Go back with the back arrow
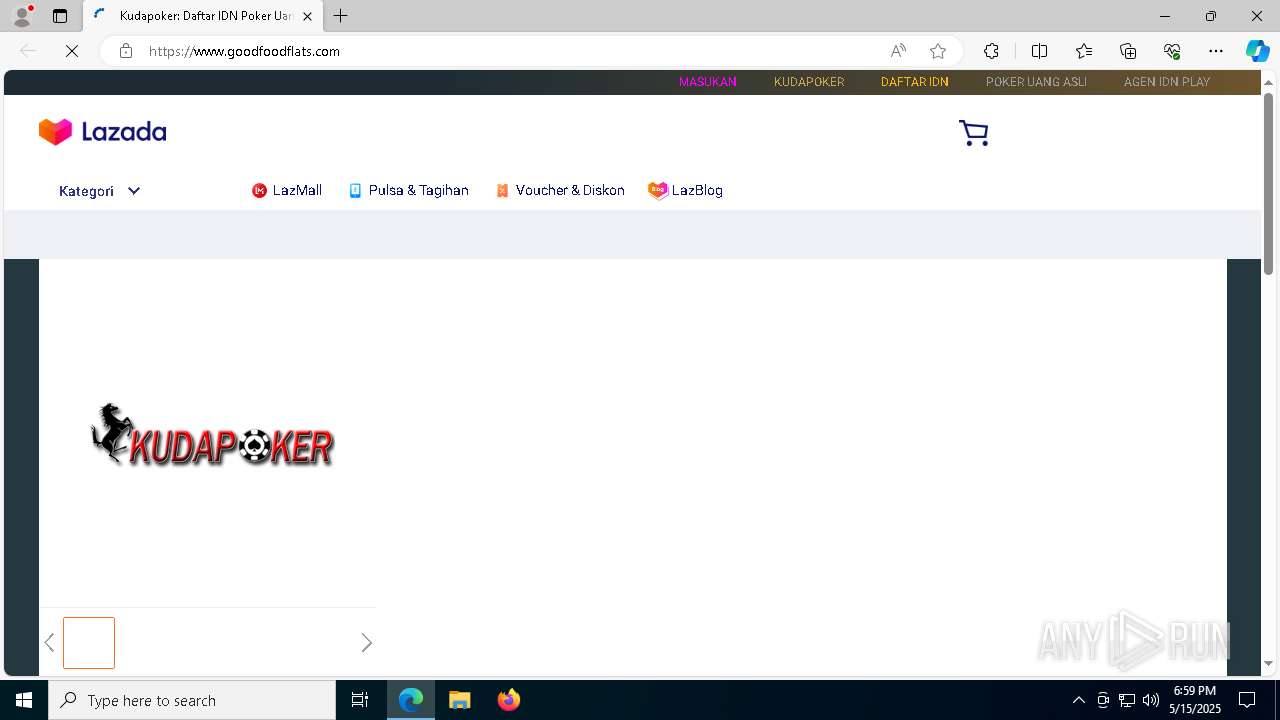 coord(28,51)
